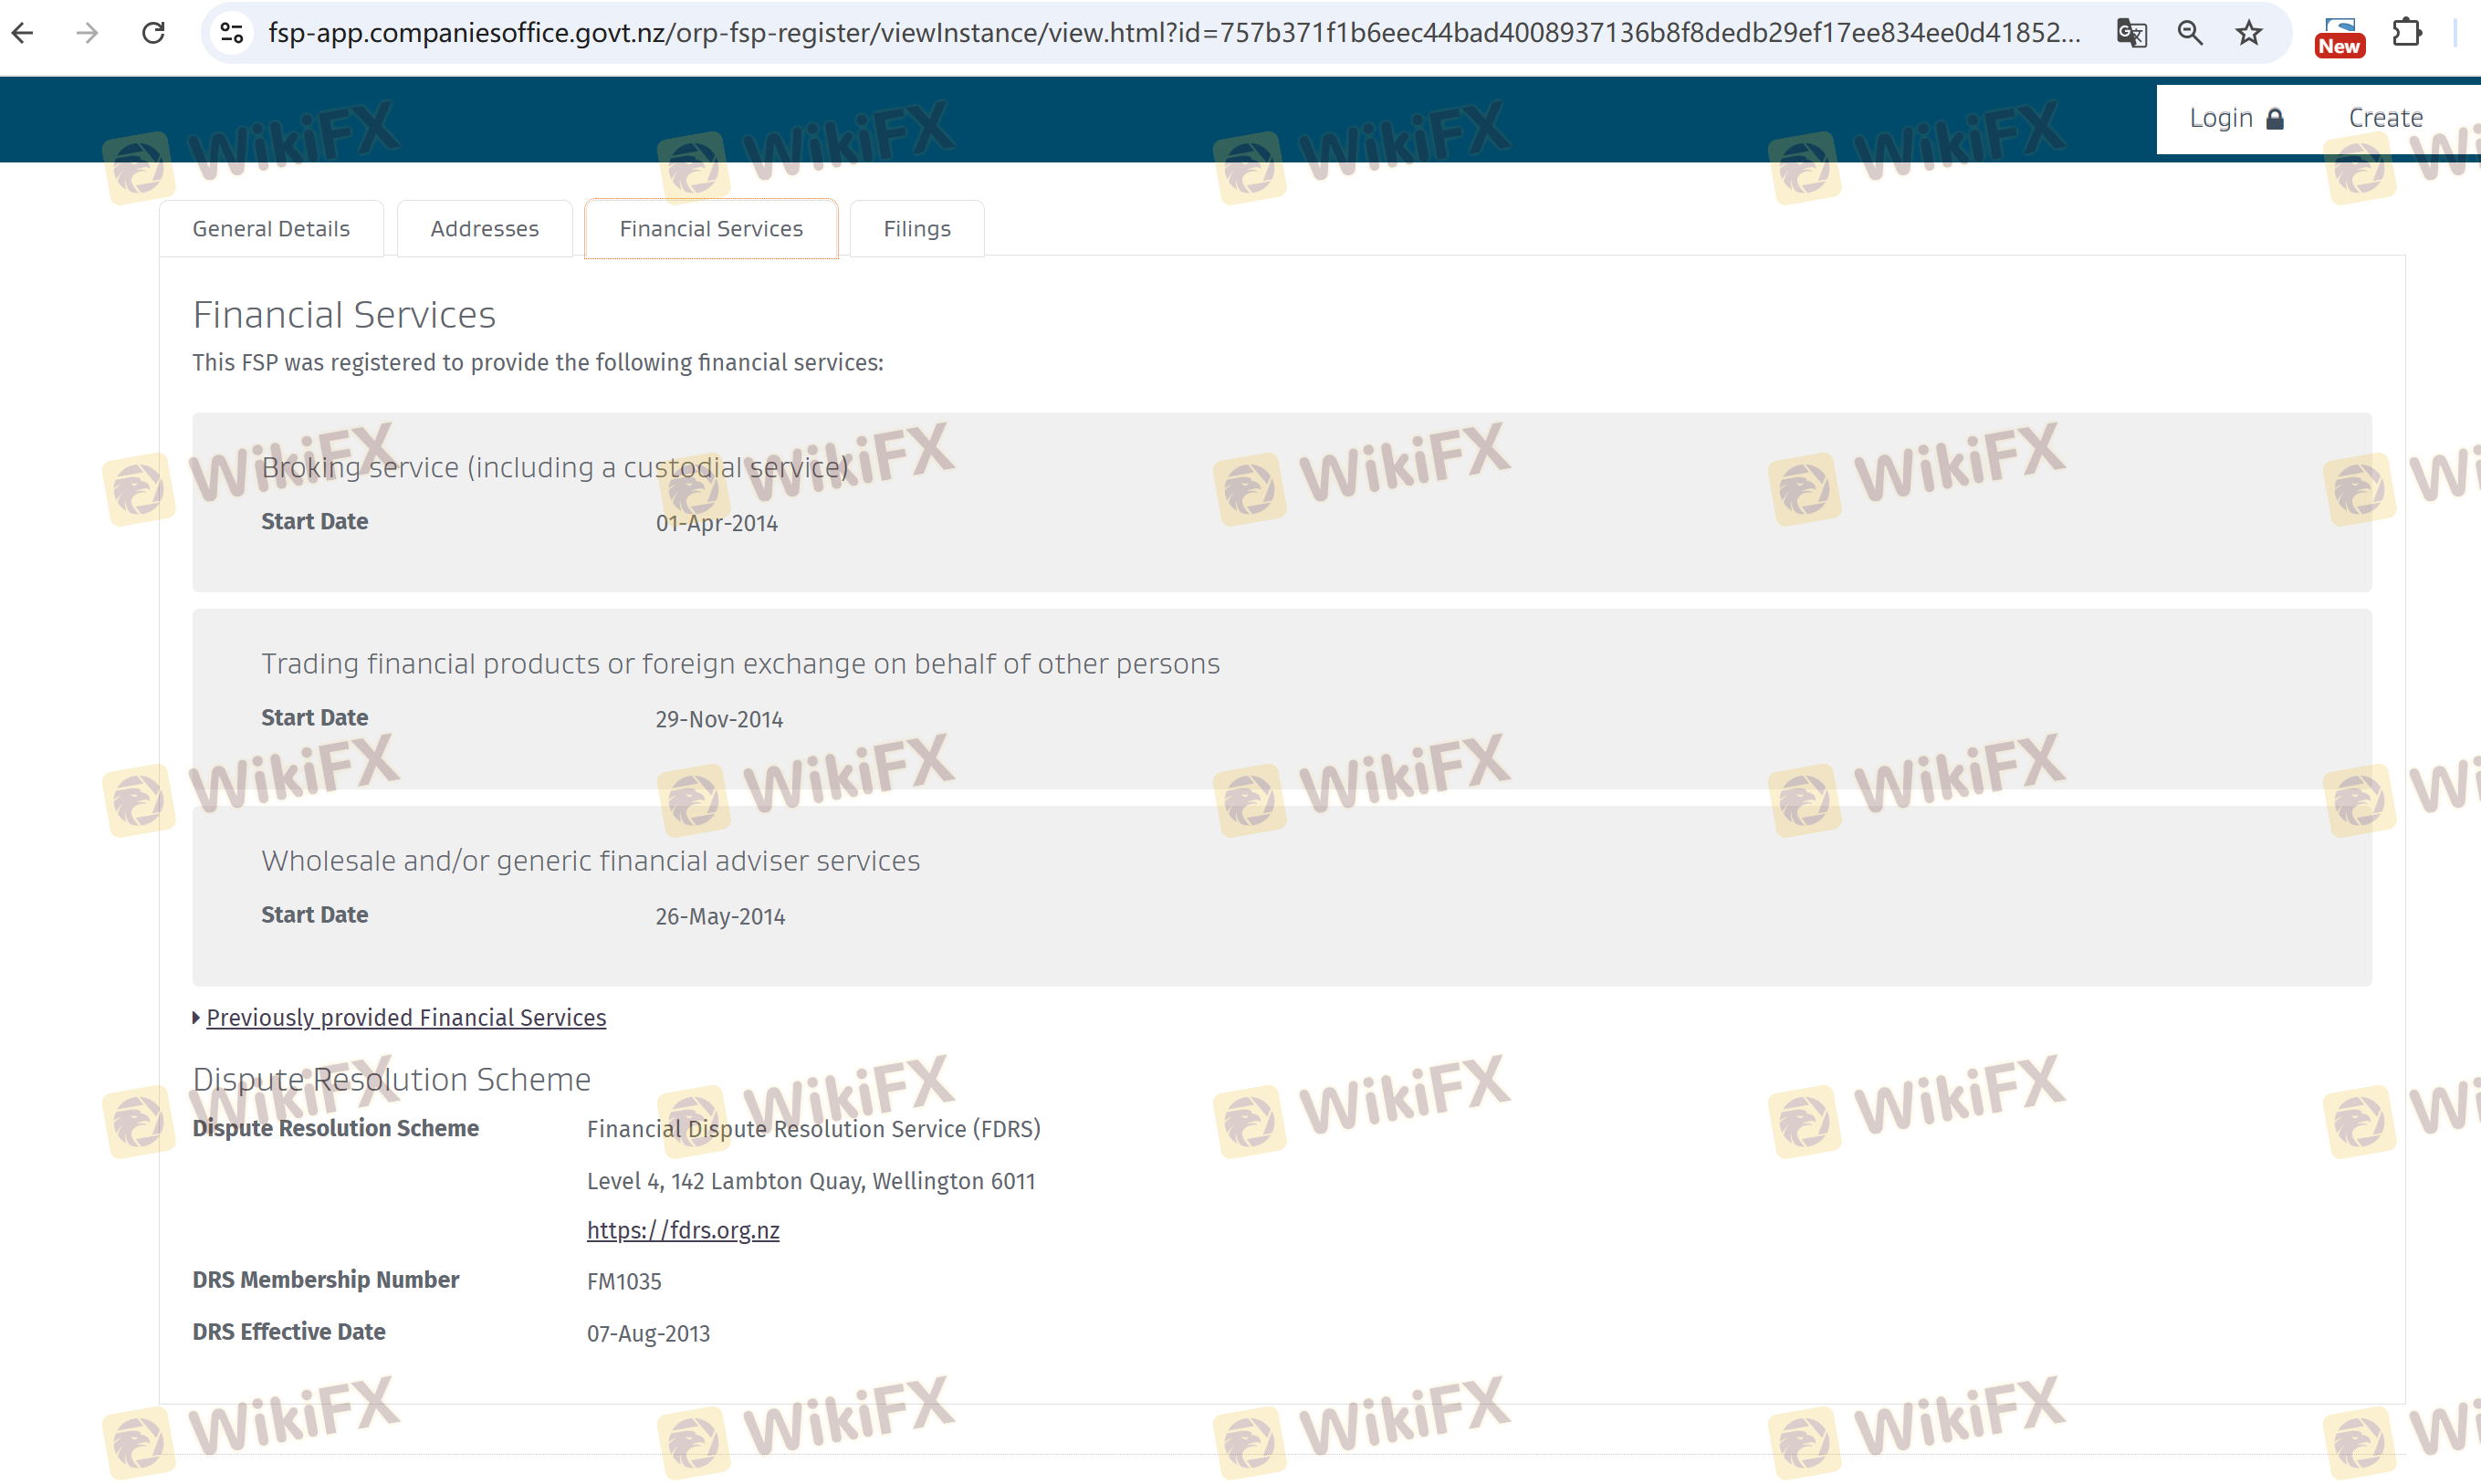2481x1484 pixels.
Task: Open the extensions puzzle icon
Action: point(2407,33)
